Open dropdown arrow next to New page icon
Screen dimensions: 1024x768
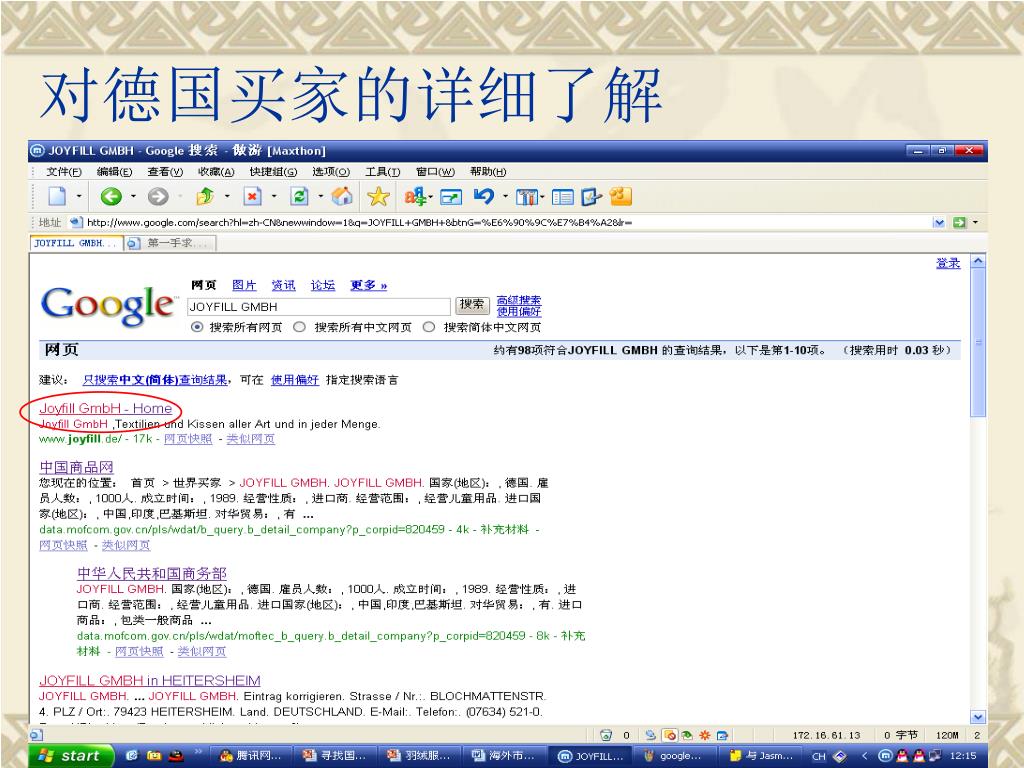[x=78, y=196]
